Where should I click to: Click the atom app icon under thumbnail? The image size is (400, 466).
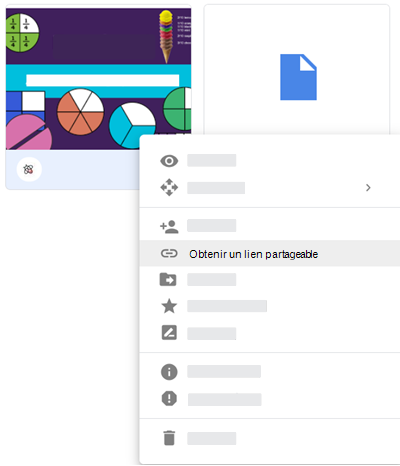click(29, 170)
